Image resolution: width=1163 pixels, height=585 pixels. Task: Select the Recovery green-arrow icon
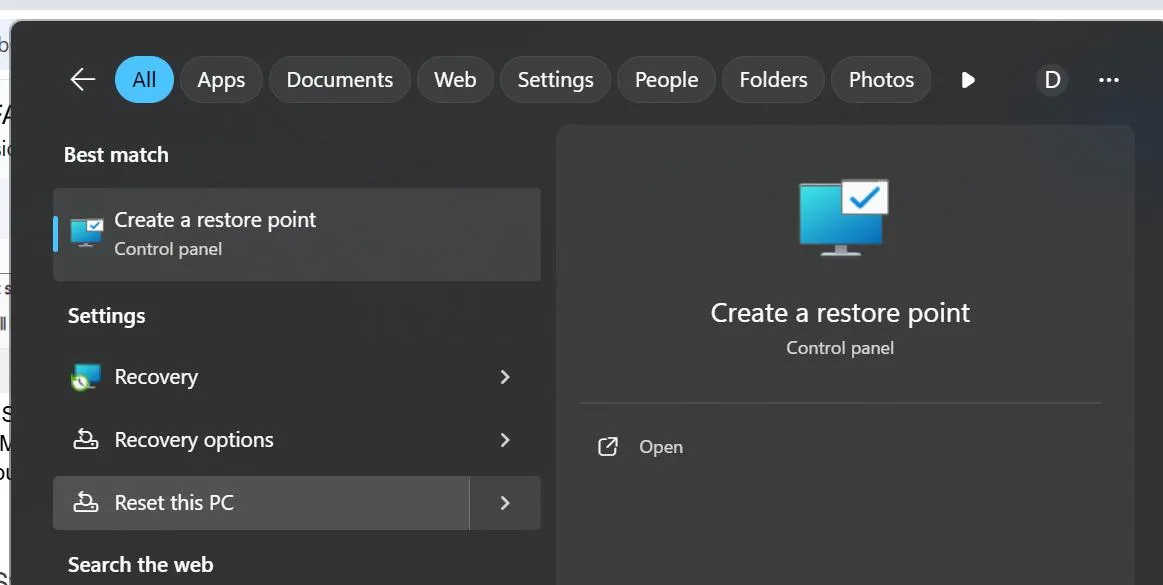click(85, 377)
